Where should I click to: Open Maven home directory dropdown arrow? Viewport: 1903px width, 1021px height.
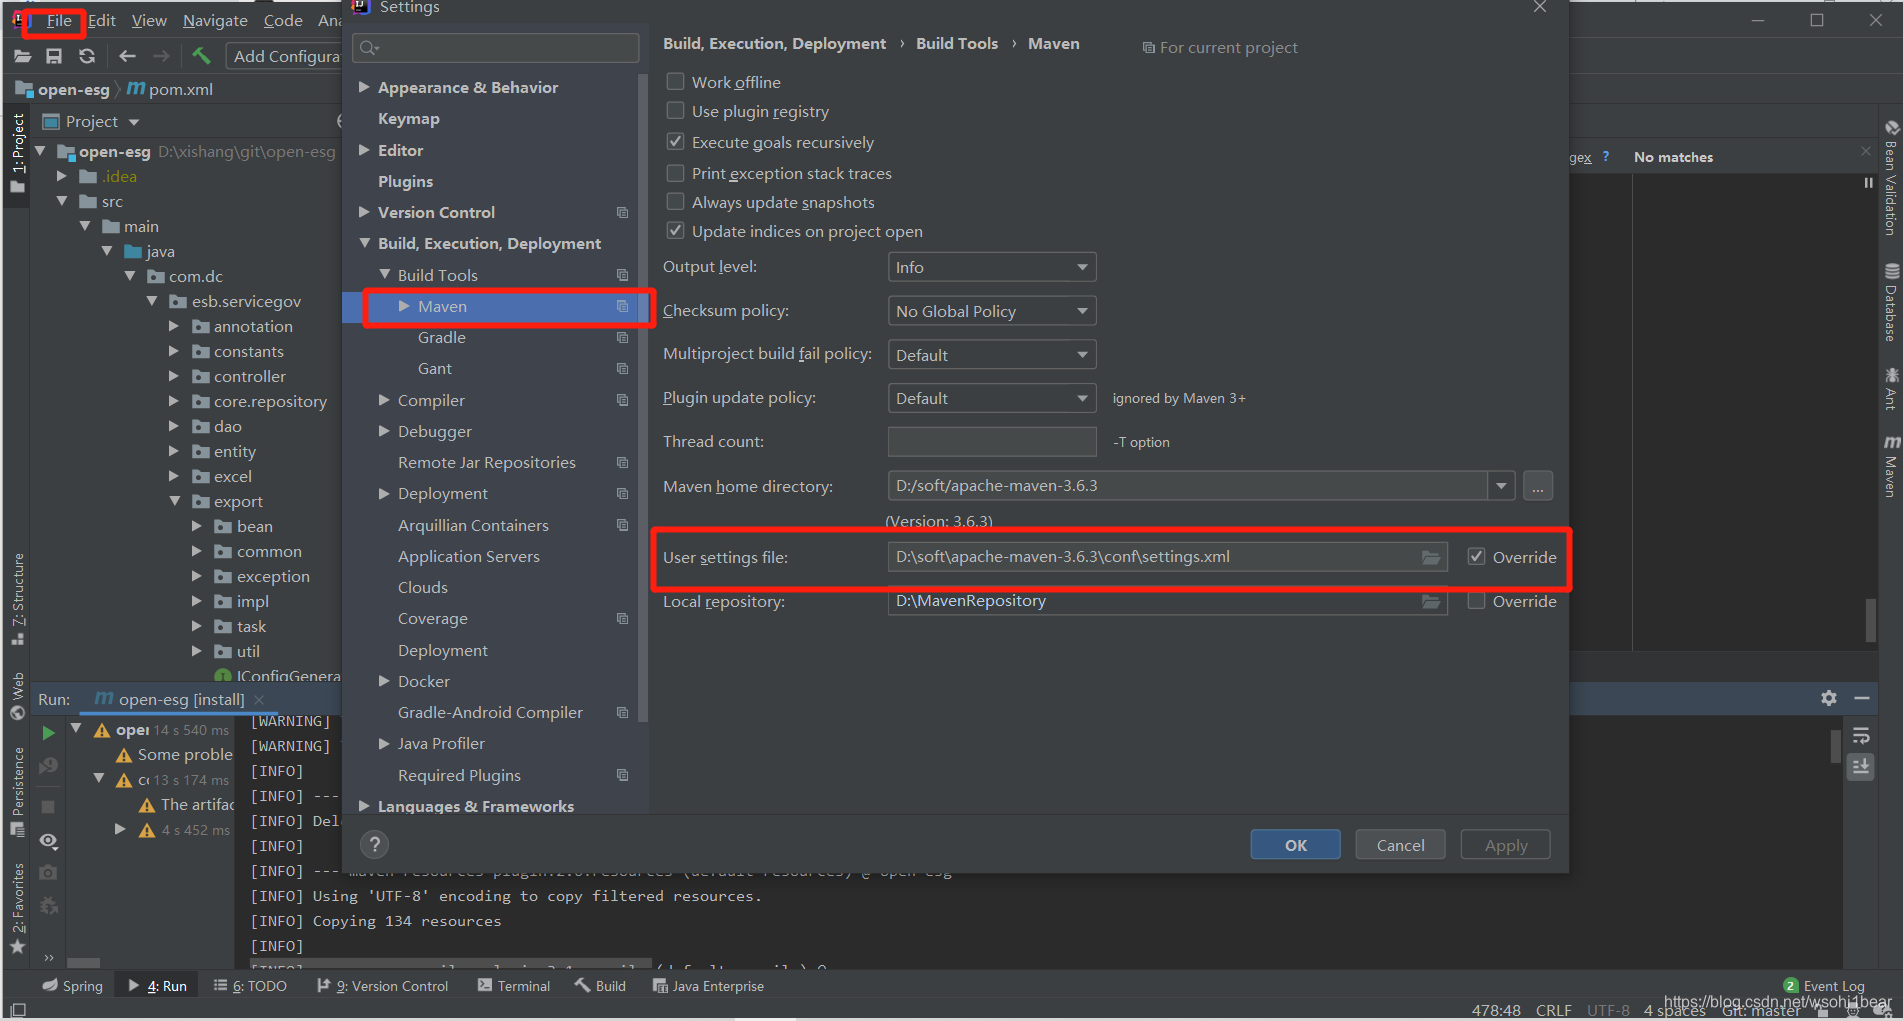(1501, 486)
